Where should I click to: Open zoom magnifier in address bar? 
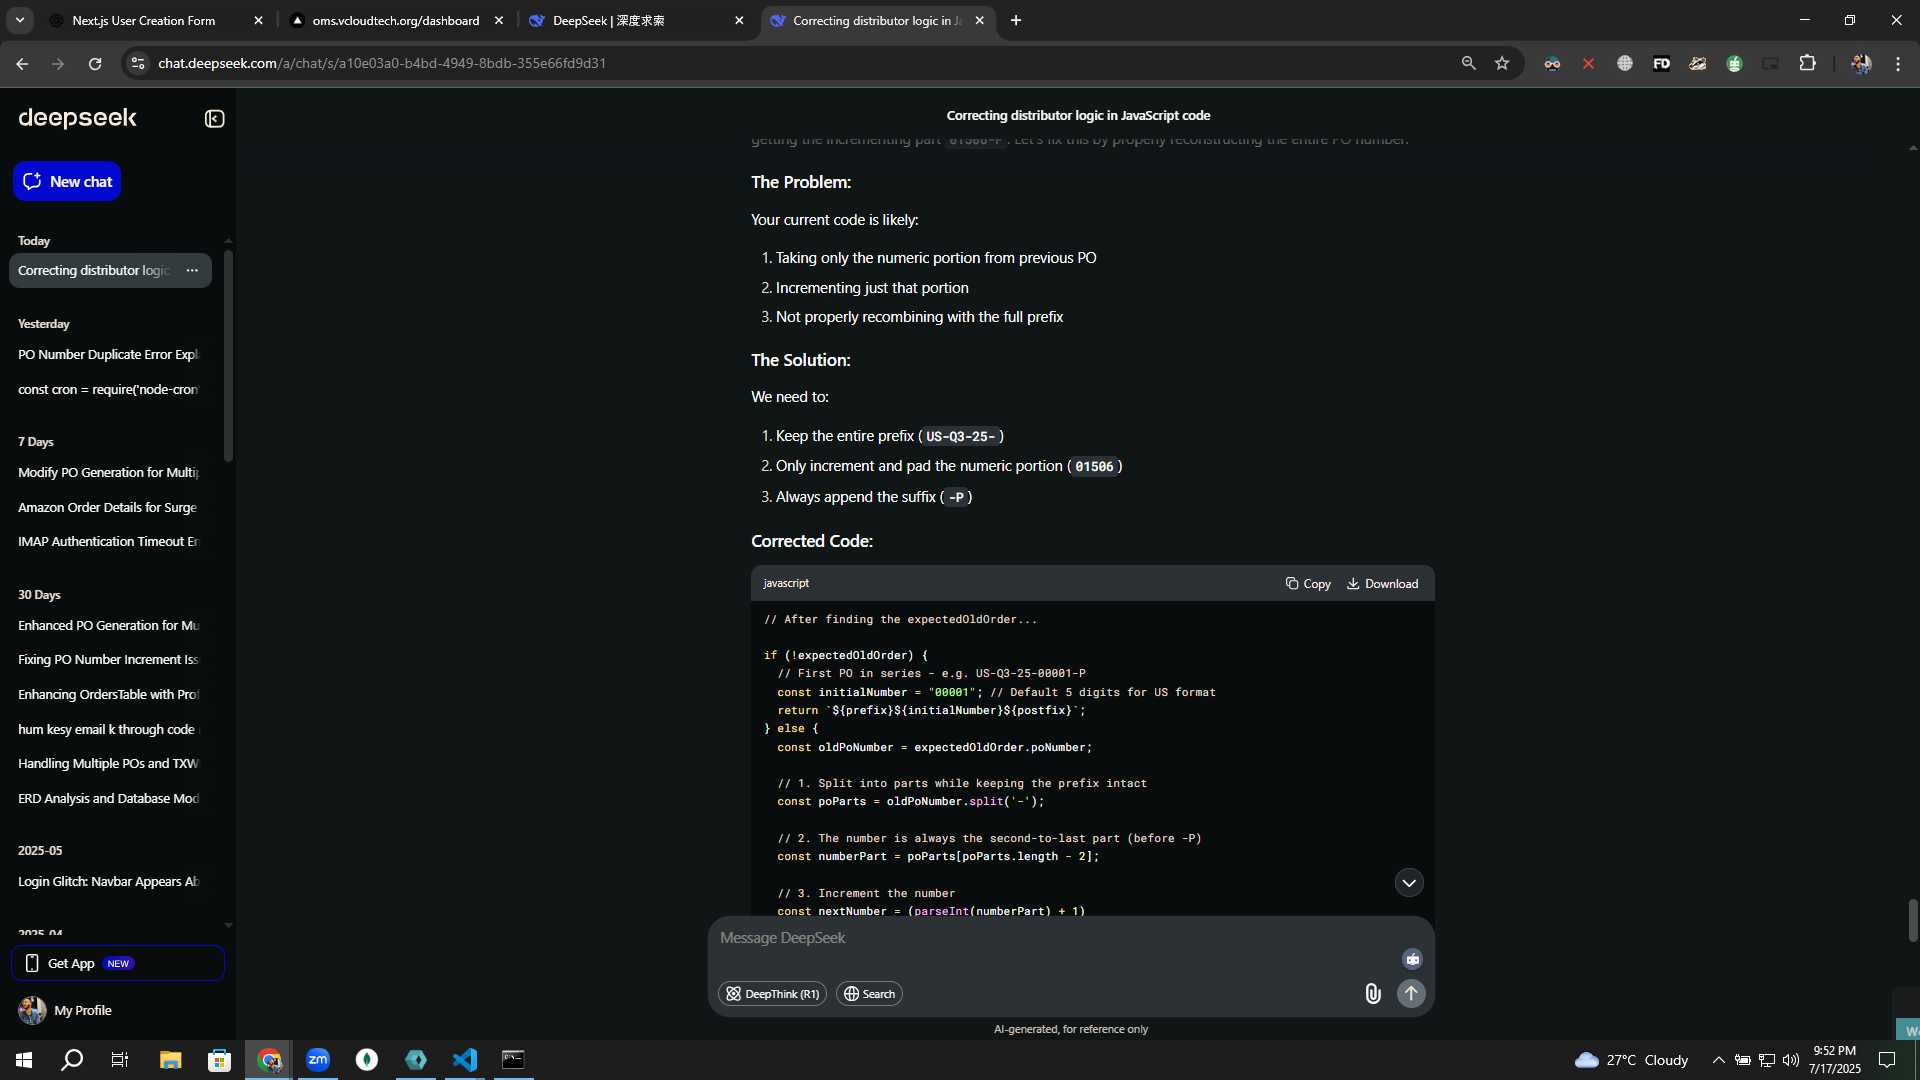tap(1468, 63)
